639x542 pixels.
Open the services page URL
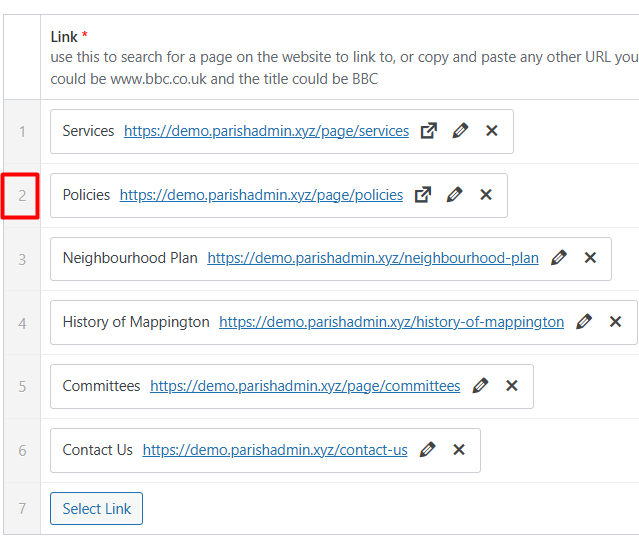tap(267, 131)
